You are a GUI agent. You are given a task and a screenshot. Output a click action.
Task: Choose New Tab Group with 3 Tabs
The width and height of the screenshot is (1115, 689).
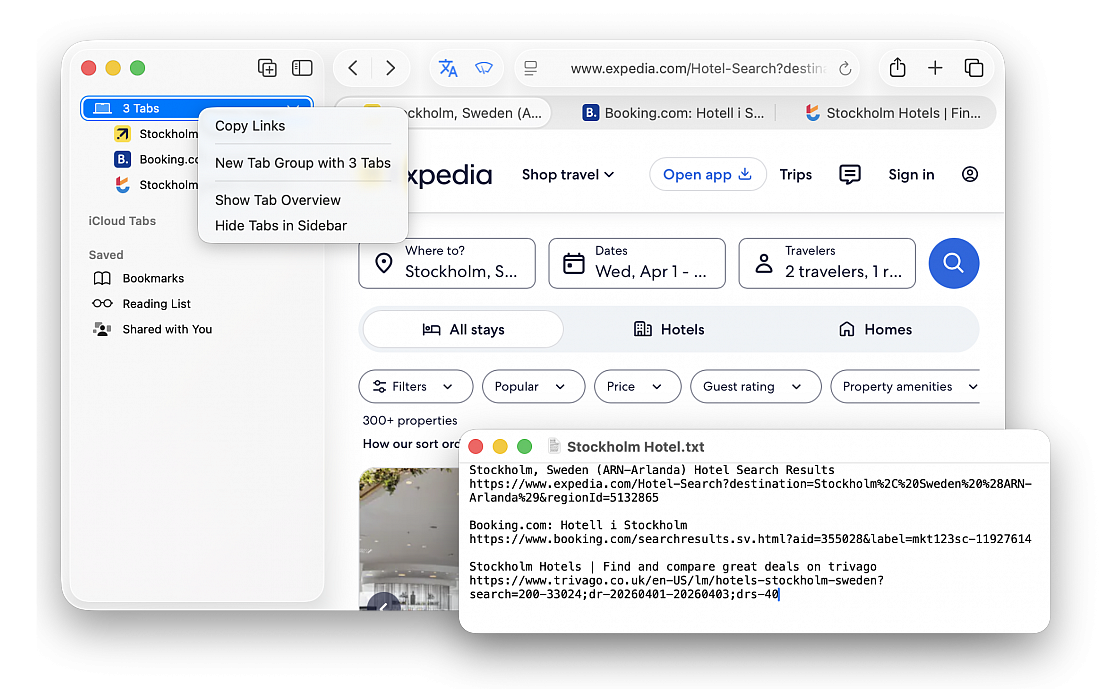pyautogui.click(x=302, y=163)
